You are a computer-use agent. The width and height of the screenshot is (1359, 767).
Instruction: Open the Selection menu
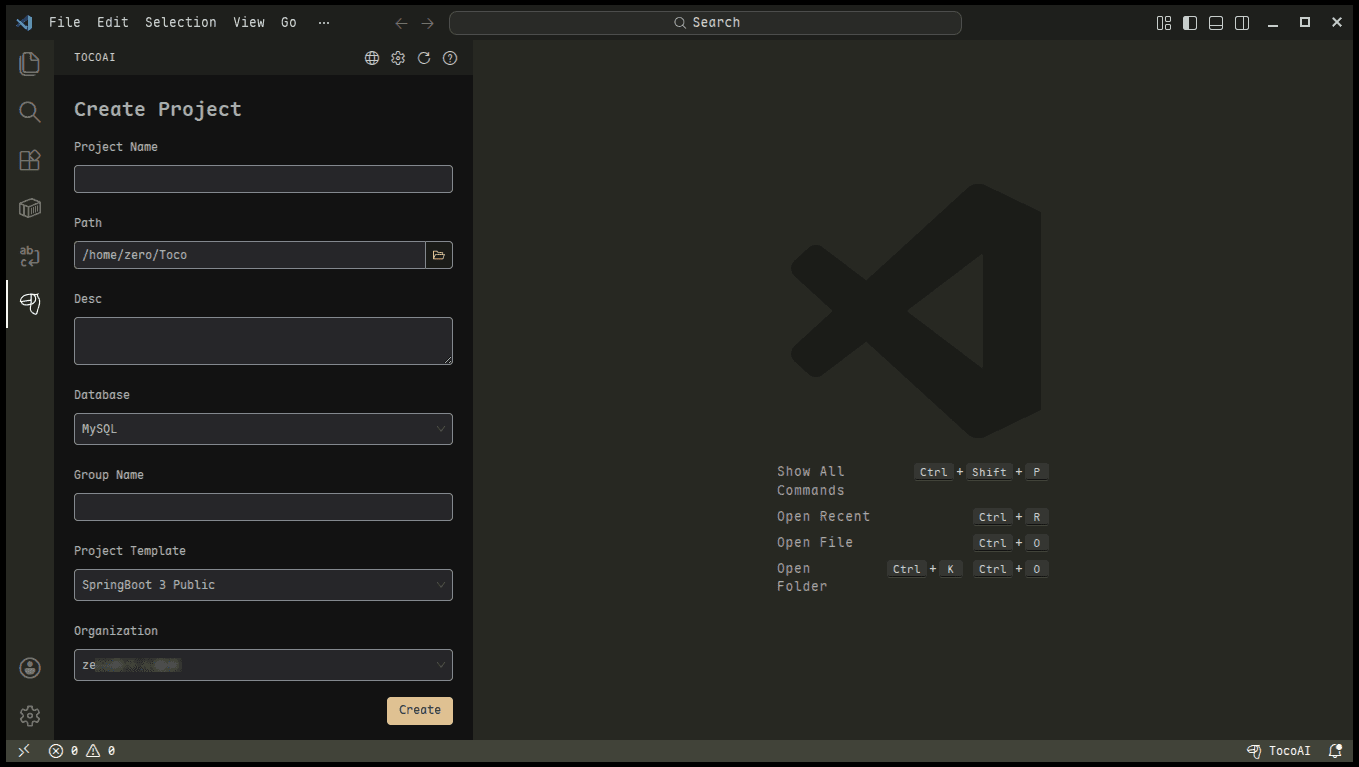[180, 22]
